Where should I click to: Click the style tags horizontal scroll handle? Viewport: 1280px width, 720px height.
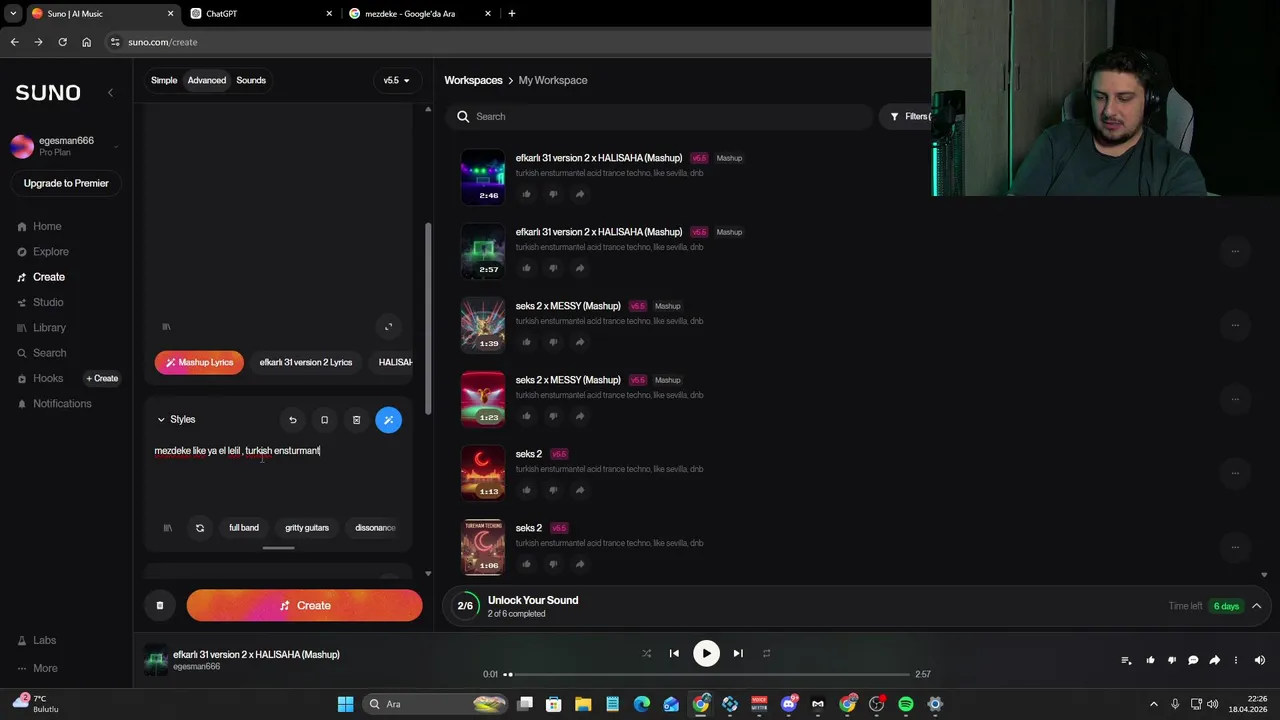pyautogui.click(x=278, y=548)
